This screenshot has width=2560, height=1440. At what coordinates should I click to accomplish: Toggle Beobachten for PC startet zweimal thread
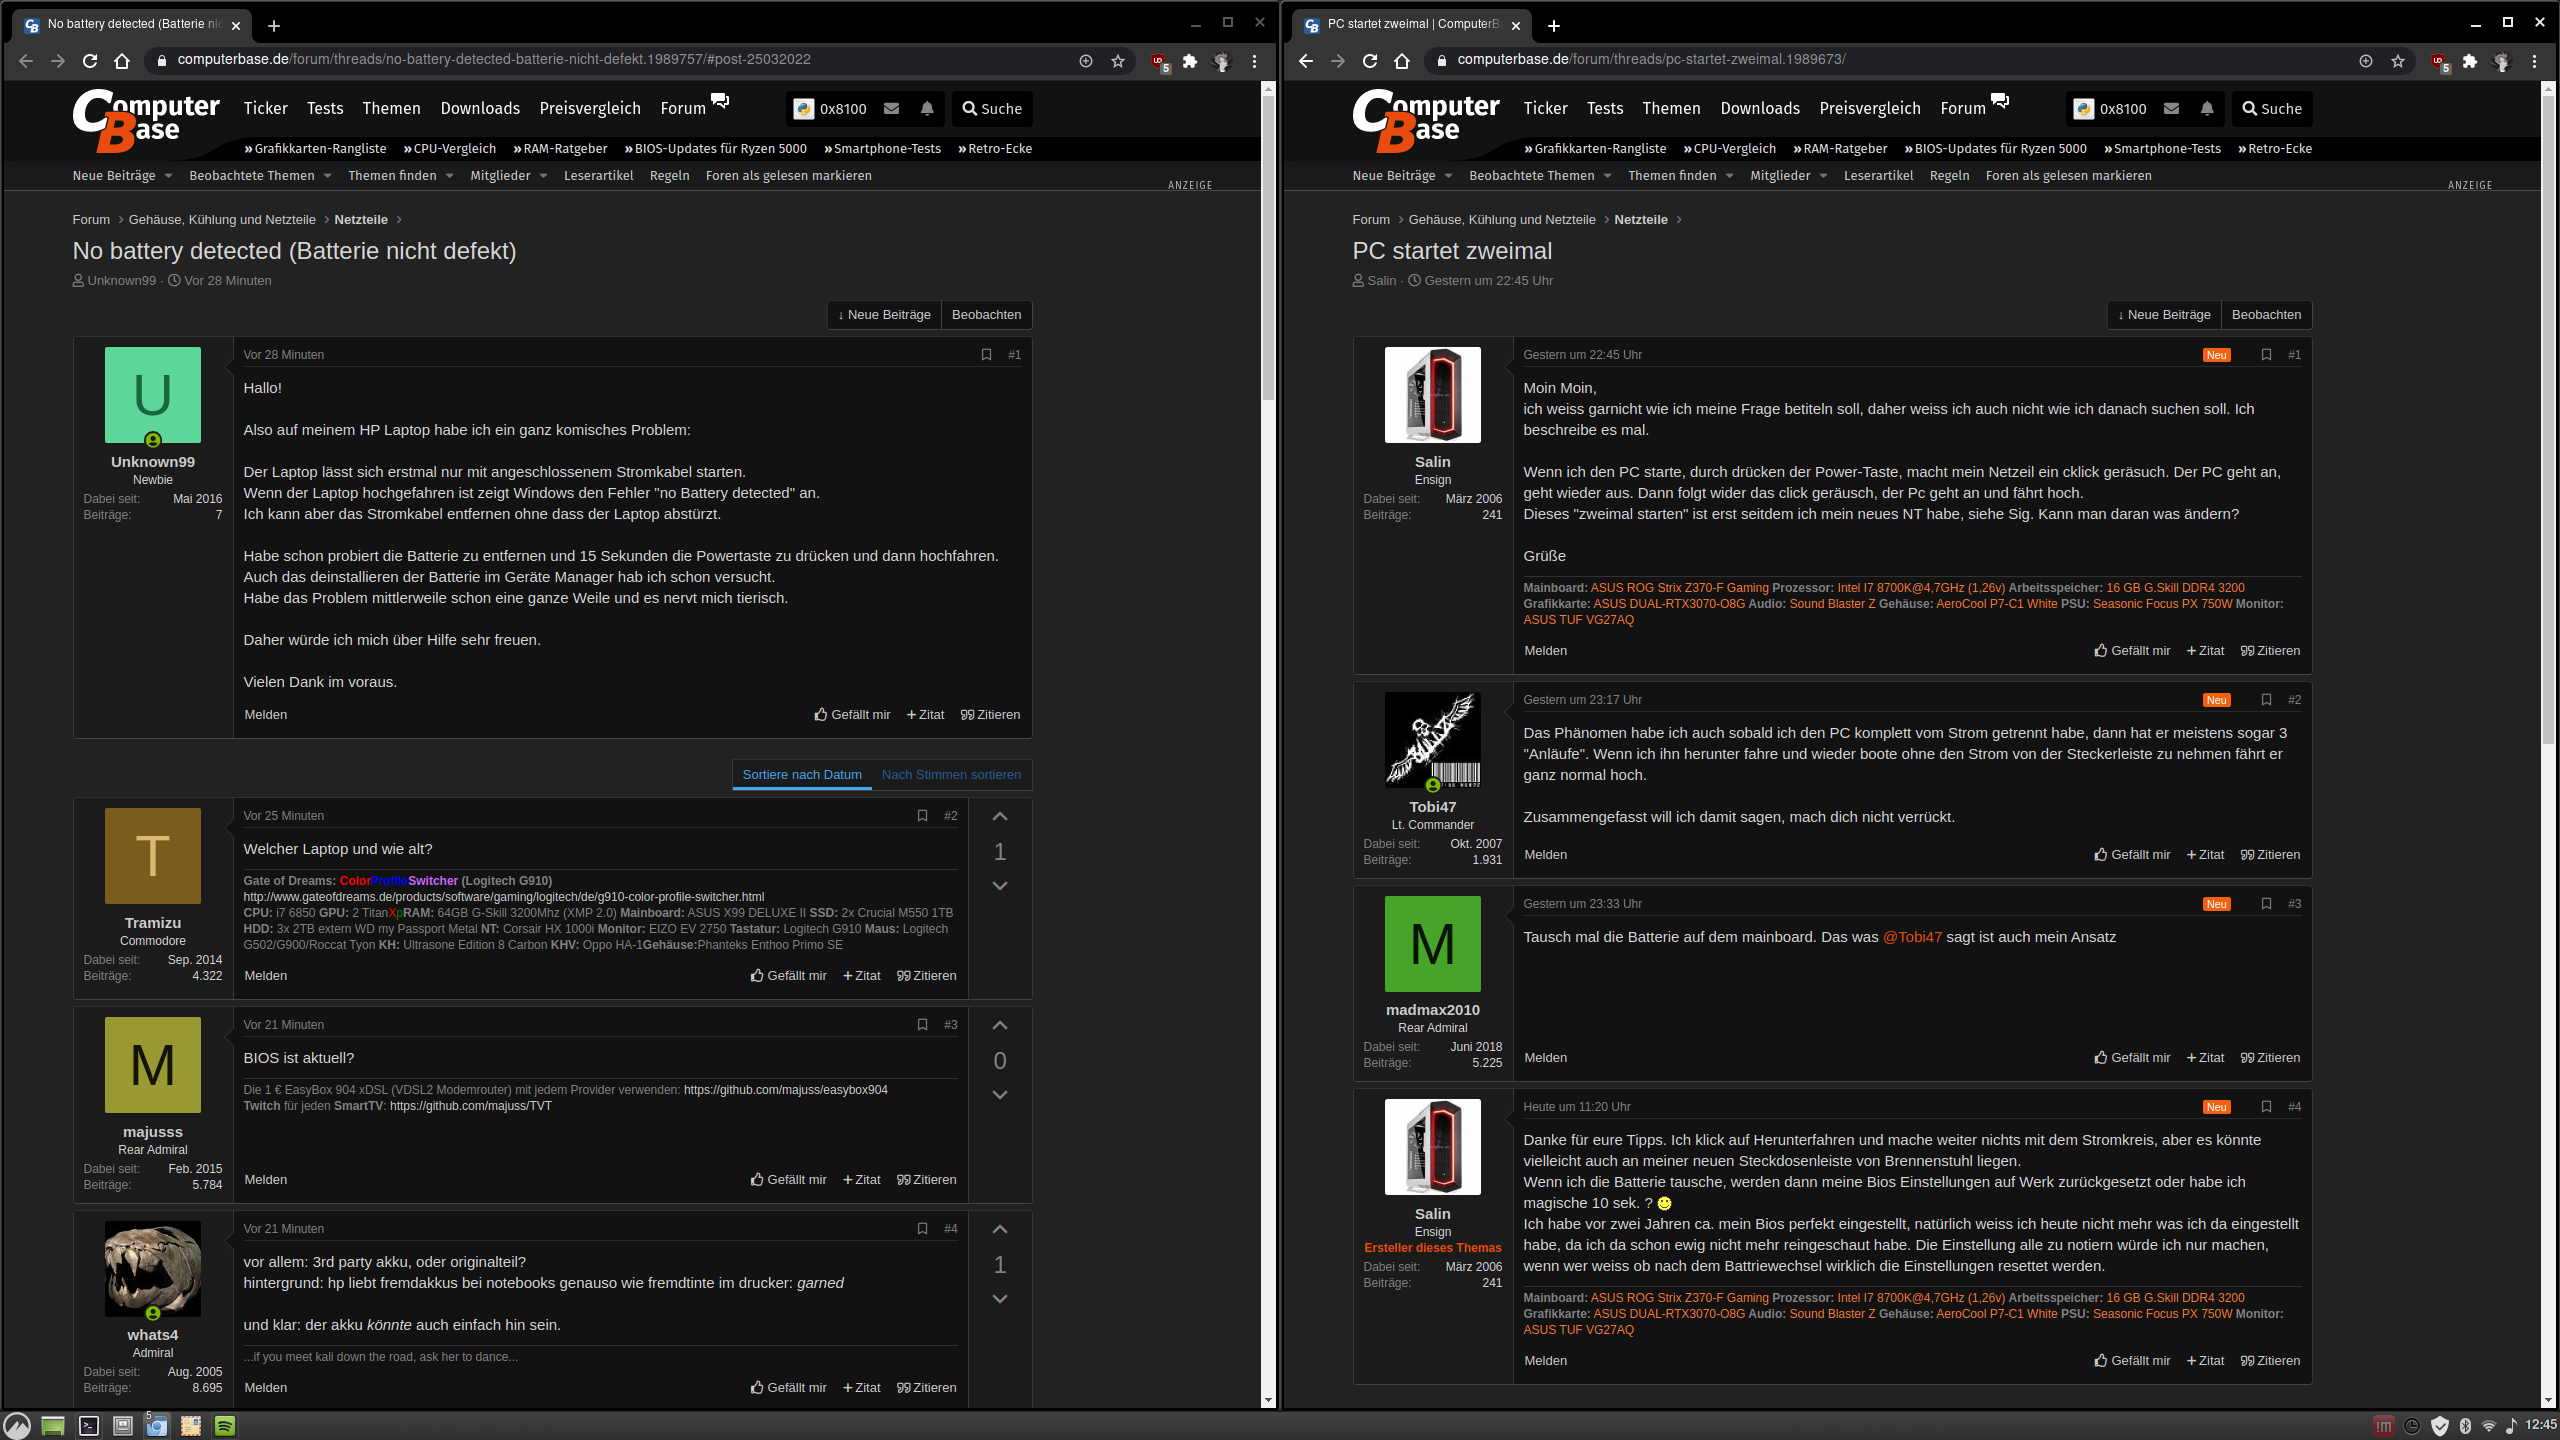[2266, 315]
